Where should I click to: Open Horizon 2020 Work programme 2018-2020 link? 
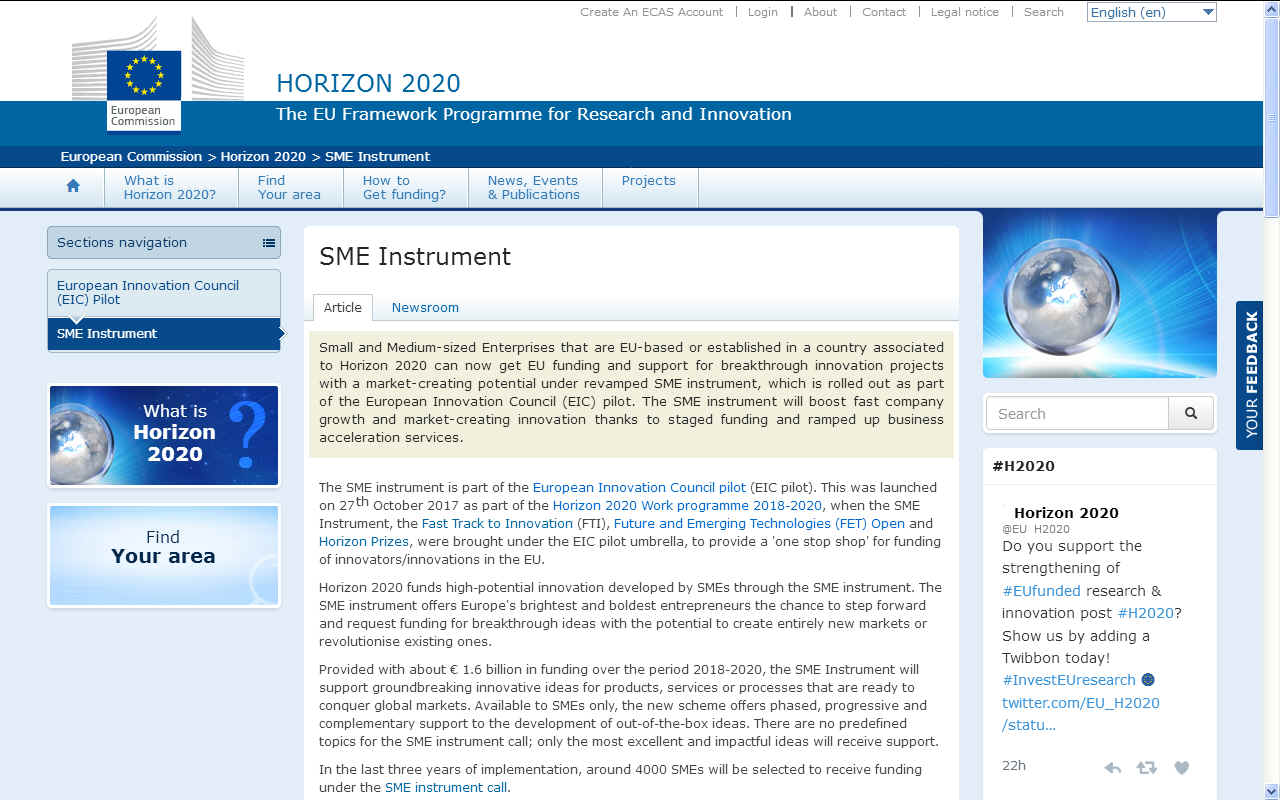click(687, 506)
